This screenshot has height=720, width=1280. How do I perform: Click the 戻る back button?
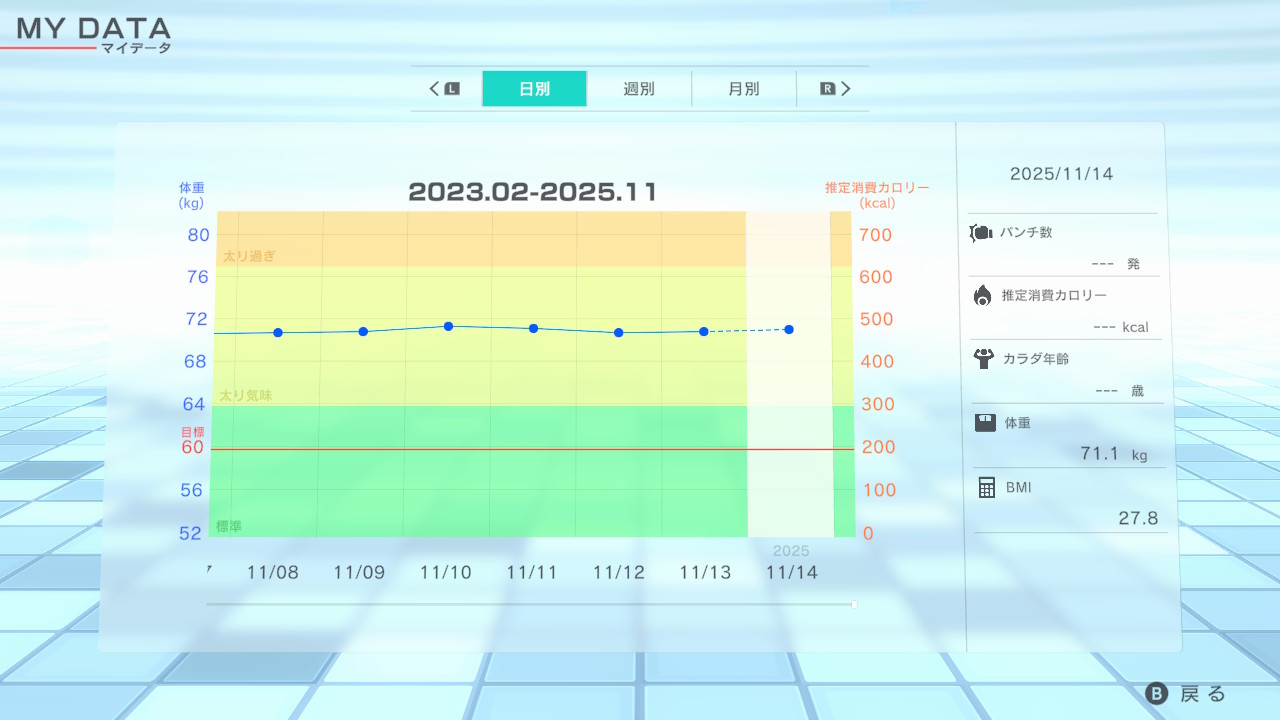coord(1187,694)
